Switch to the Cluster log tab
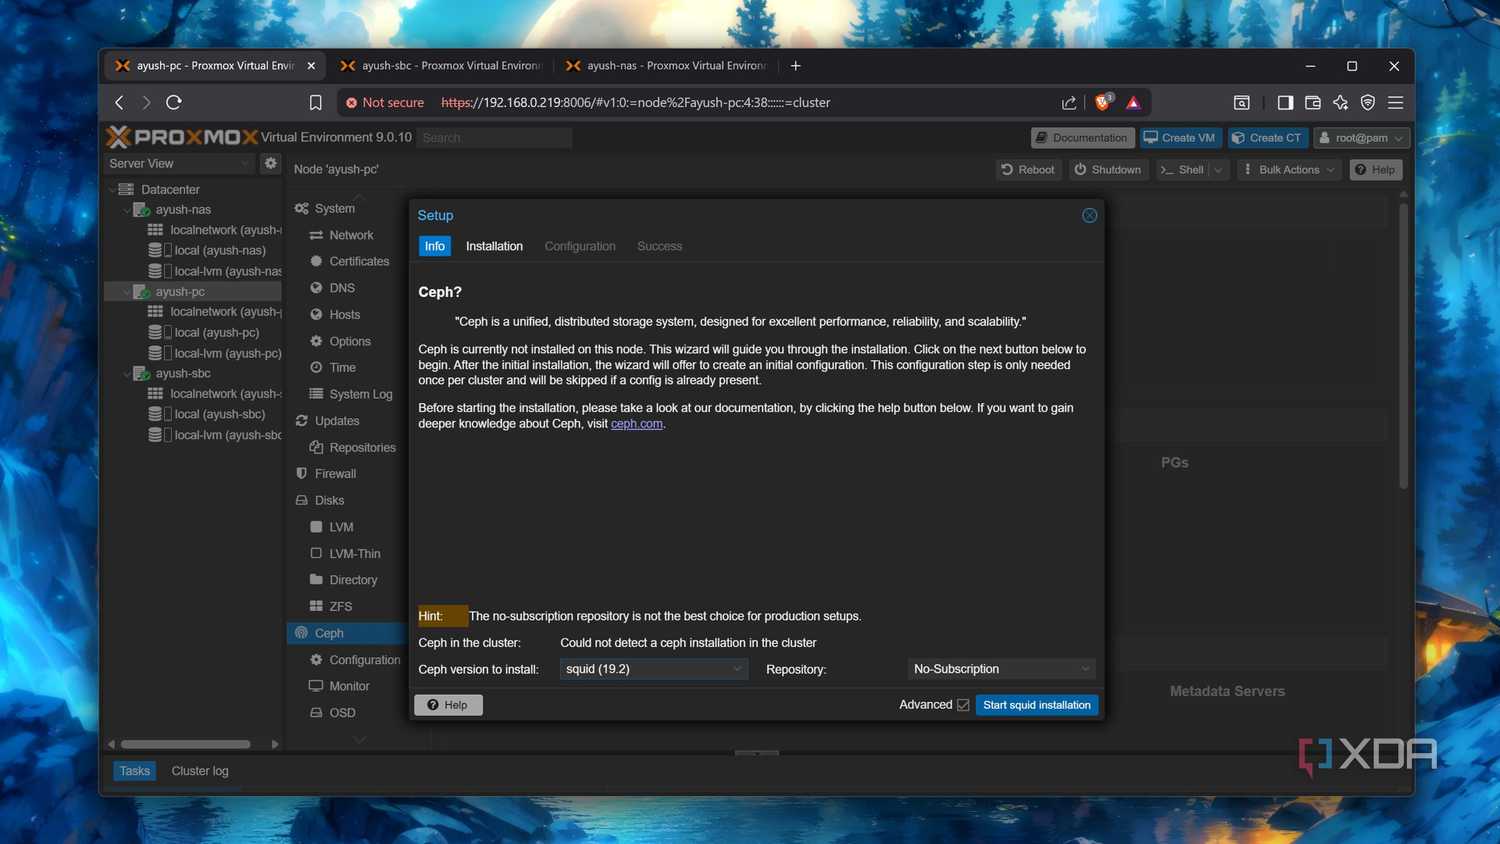This screenshot has width=1500, height=844. point(200,771)
